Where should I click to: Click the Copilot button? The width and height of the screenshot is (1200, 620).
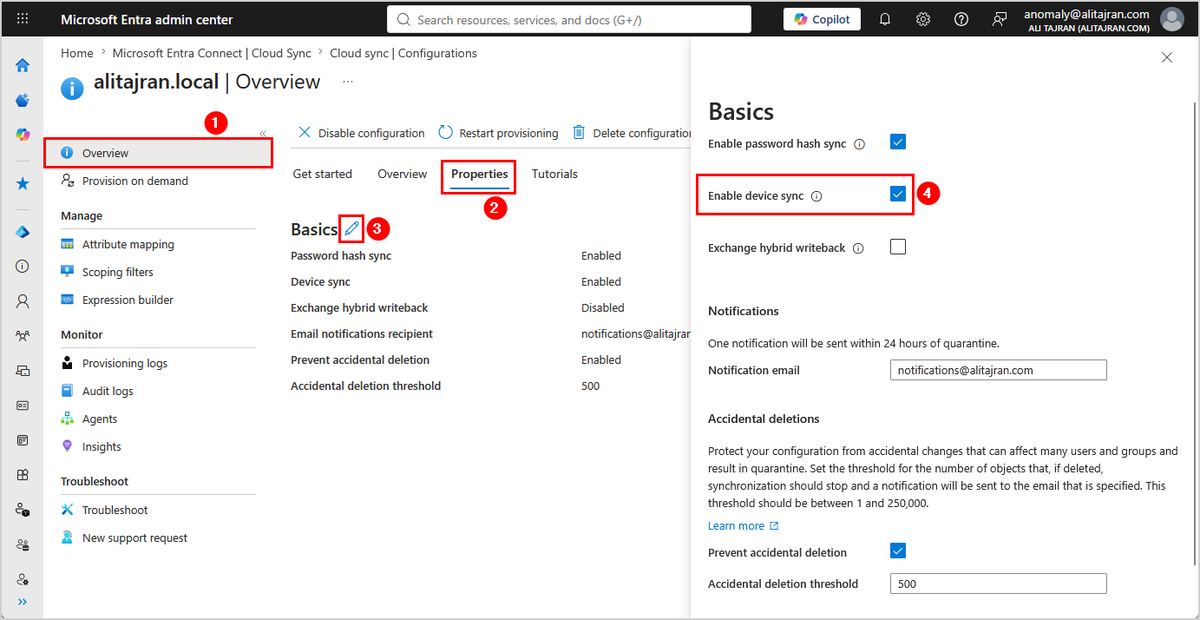tap(822, 19)
